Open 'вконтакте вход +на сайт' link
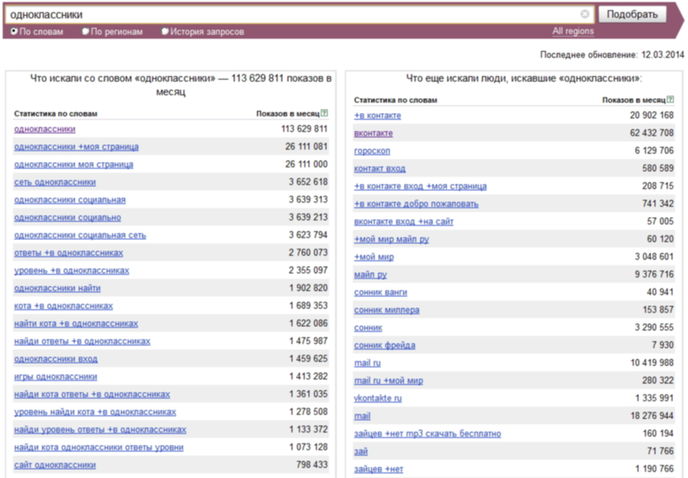This screenshot has height=478, width=688. click(404, 222)
